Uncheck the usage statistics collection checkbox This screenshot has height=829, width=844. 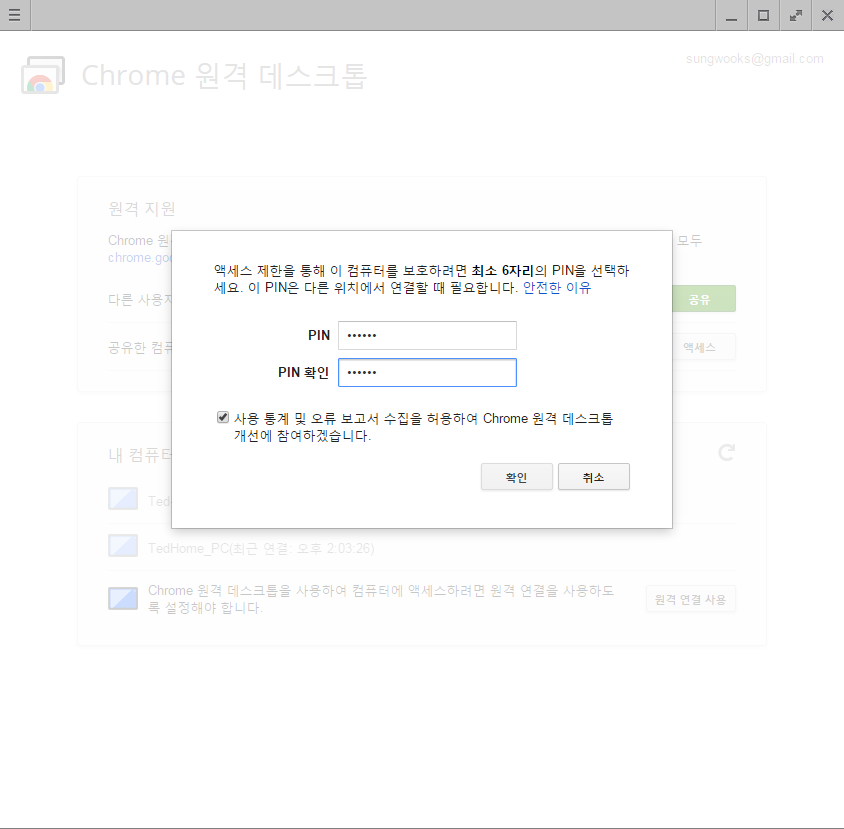[223, 418]
